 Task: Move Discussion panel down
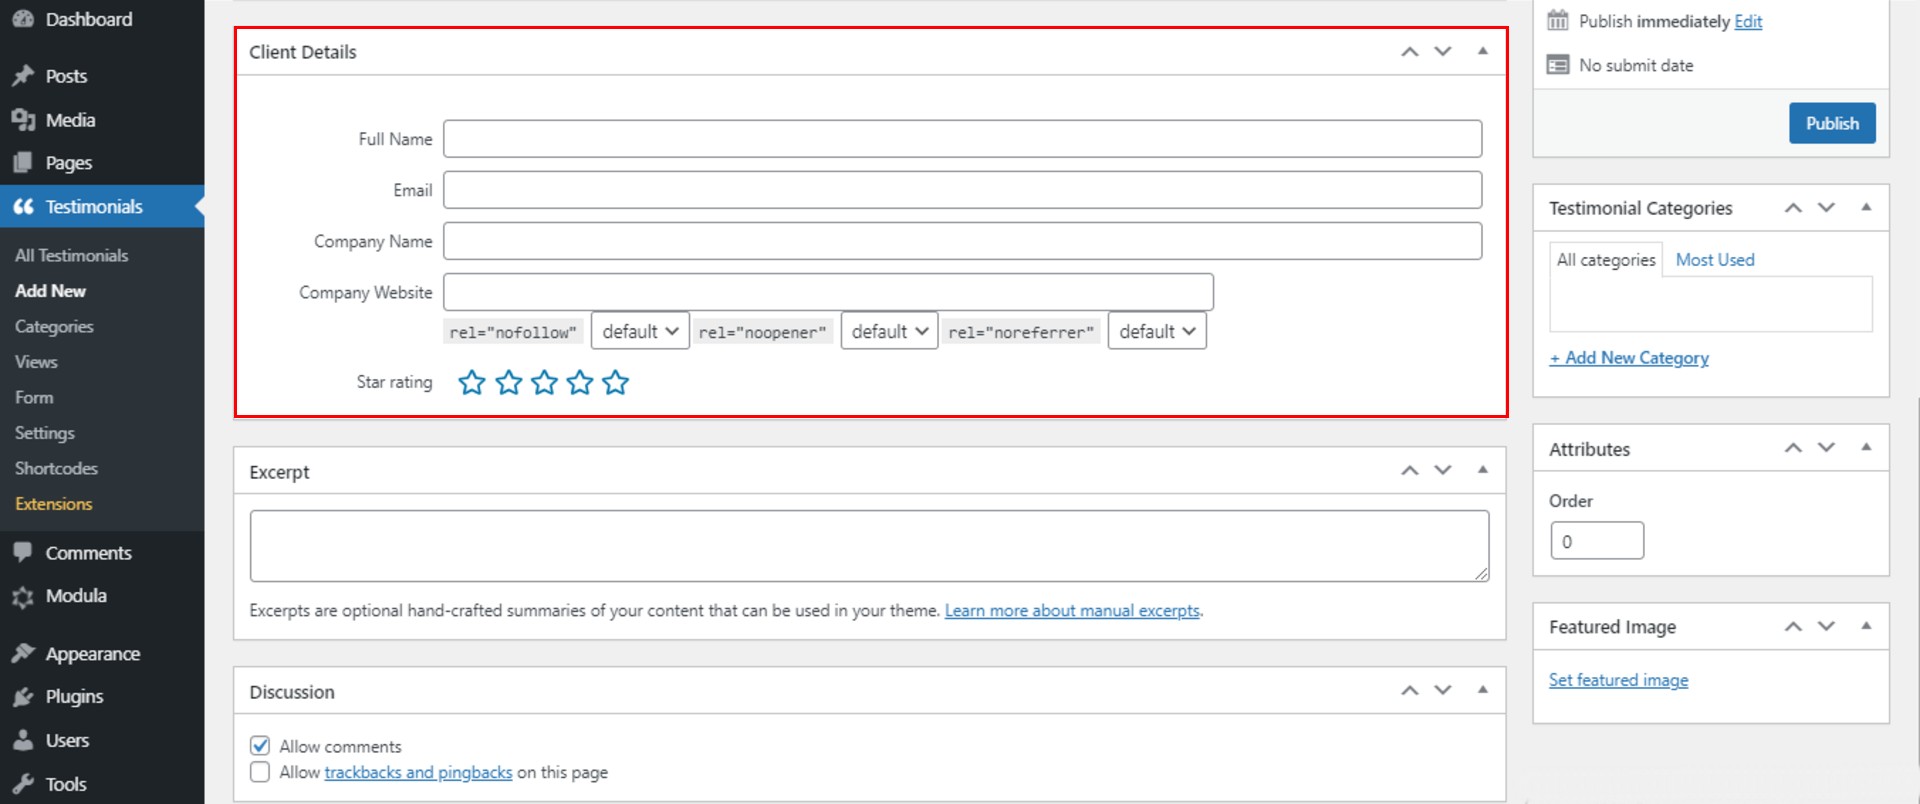1443,691
